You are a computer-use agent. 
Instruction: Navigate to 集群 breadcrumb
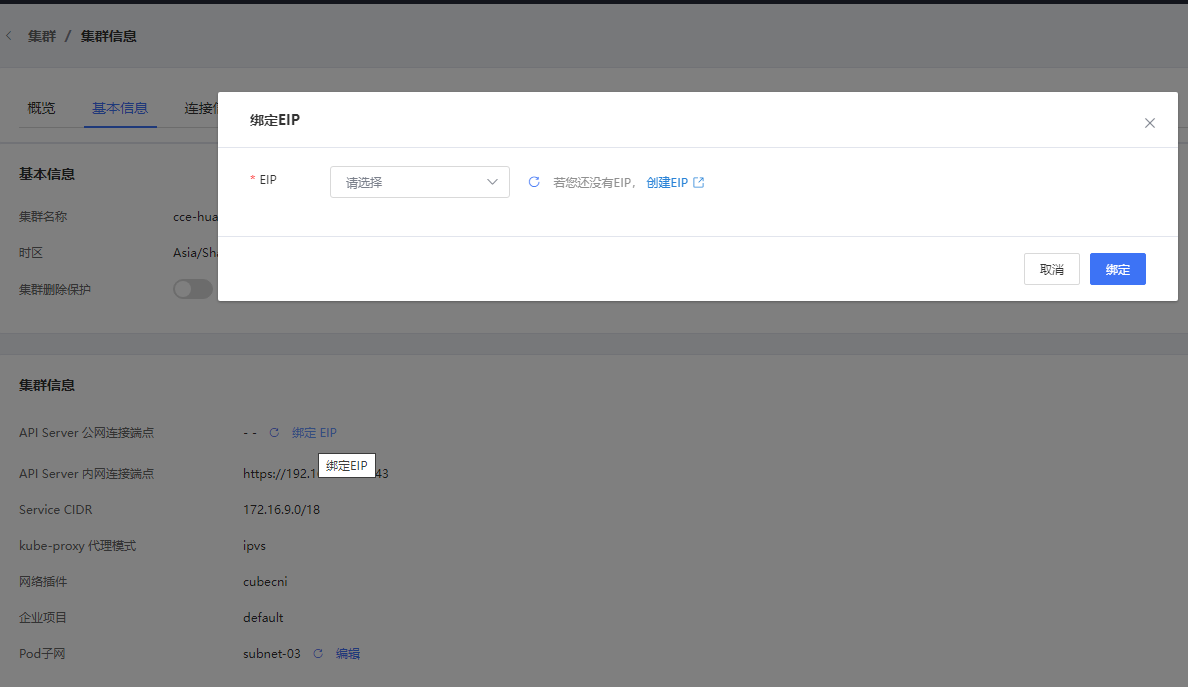42,36
